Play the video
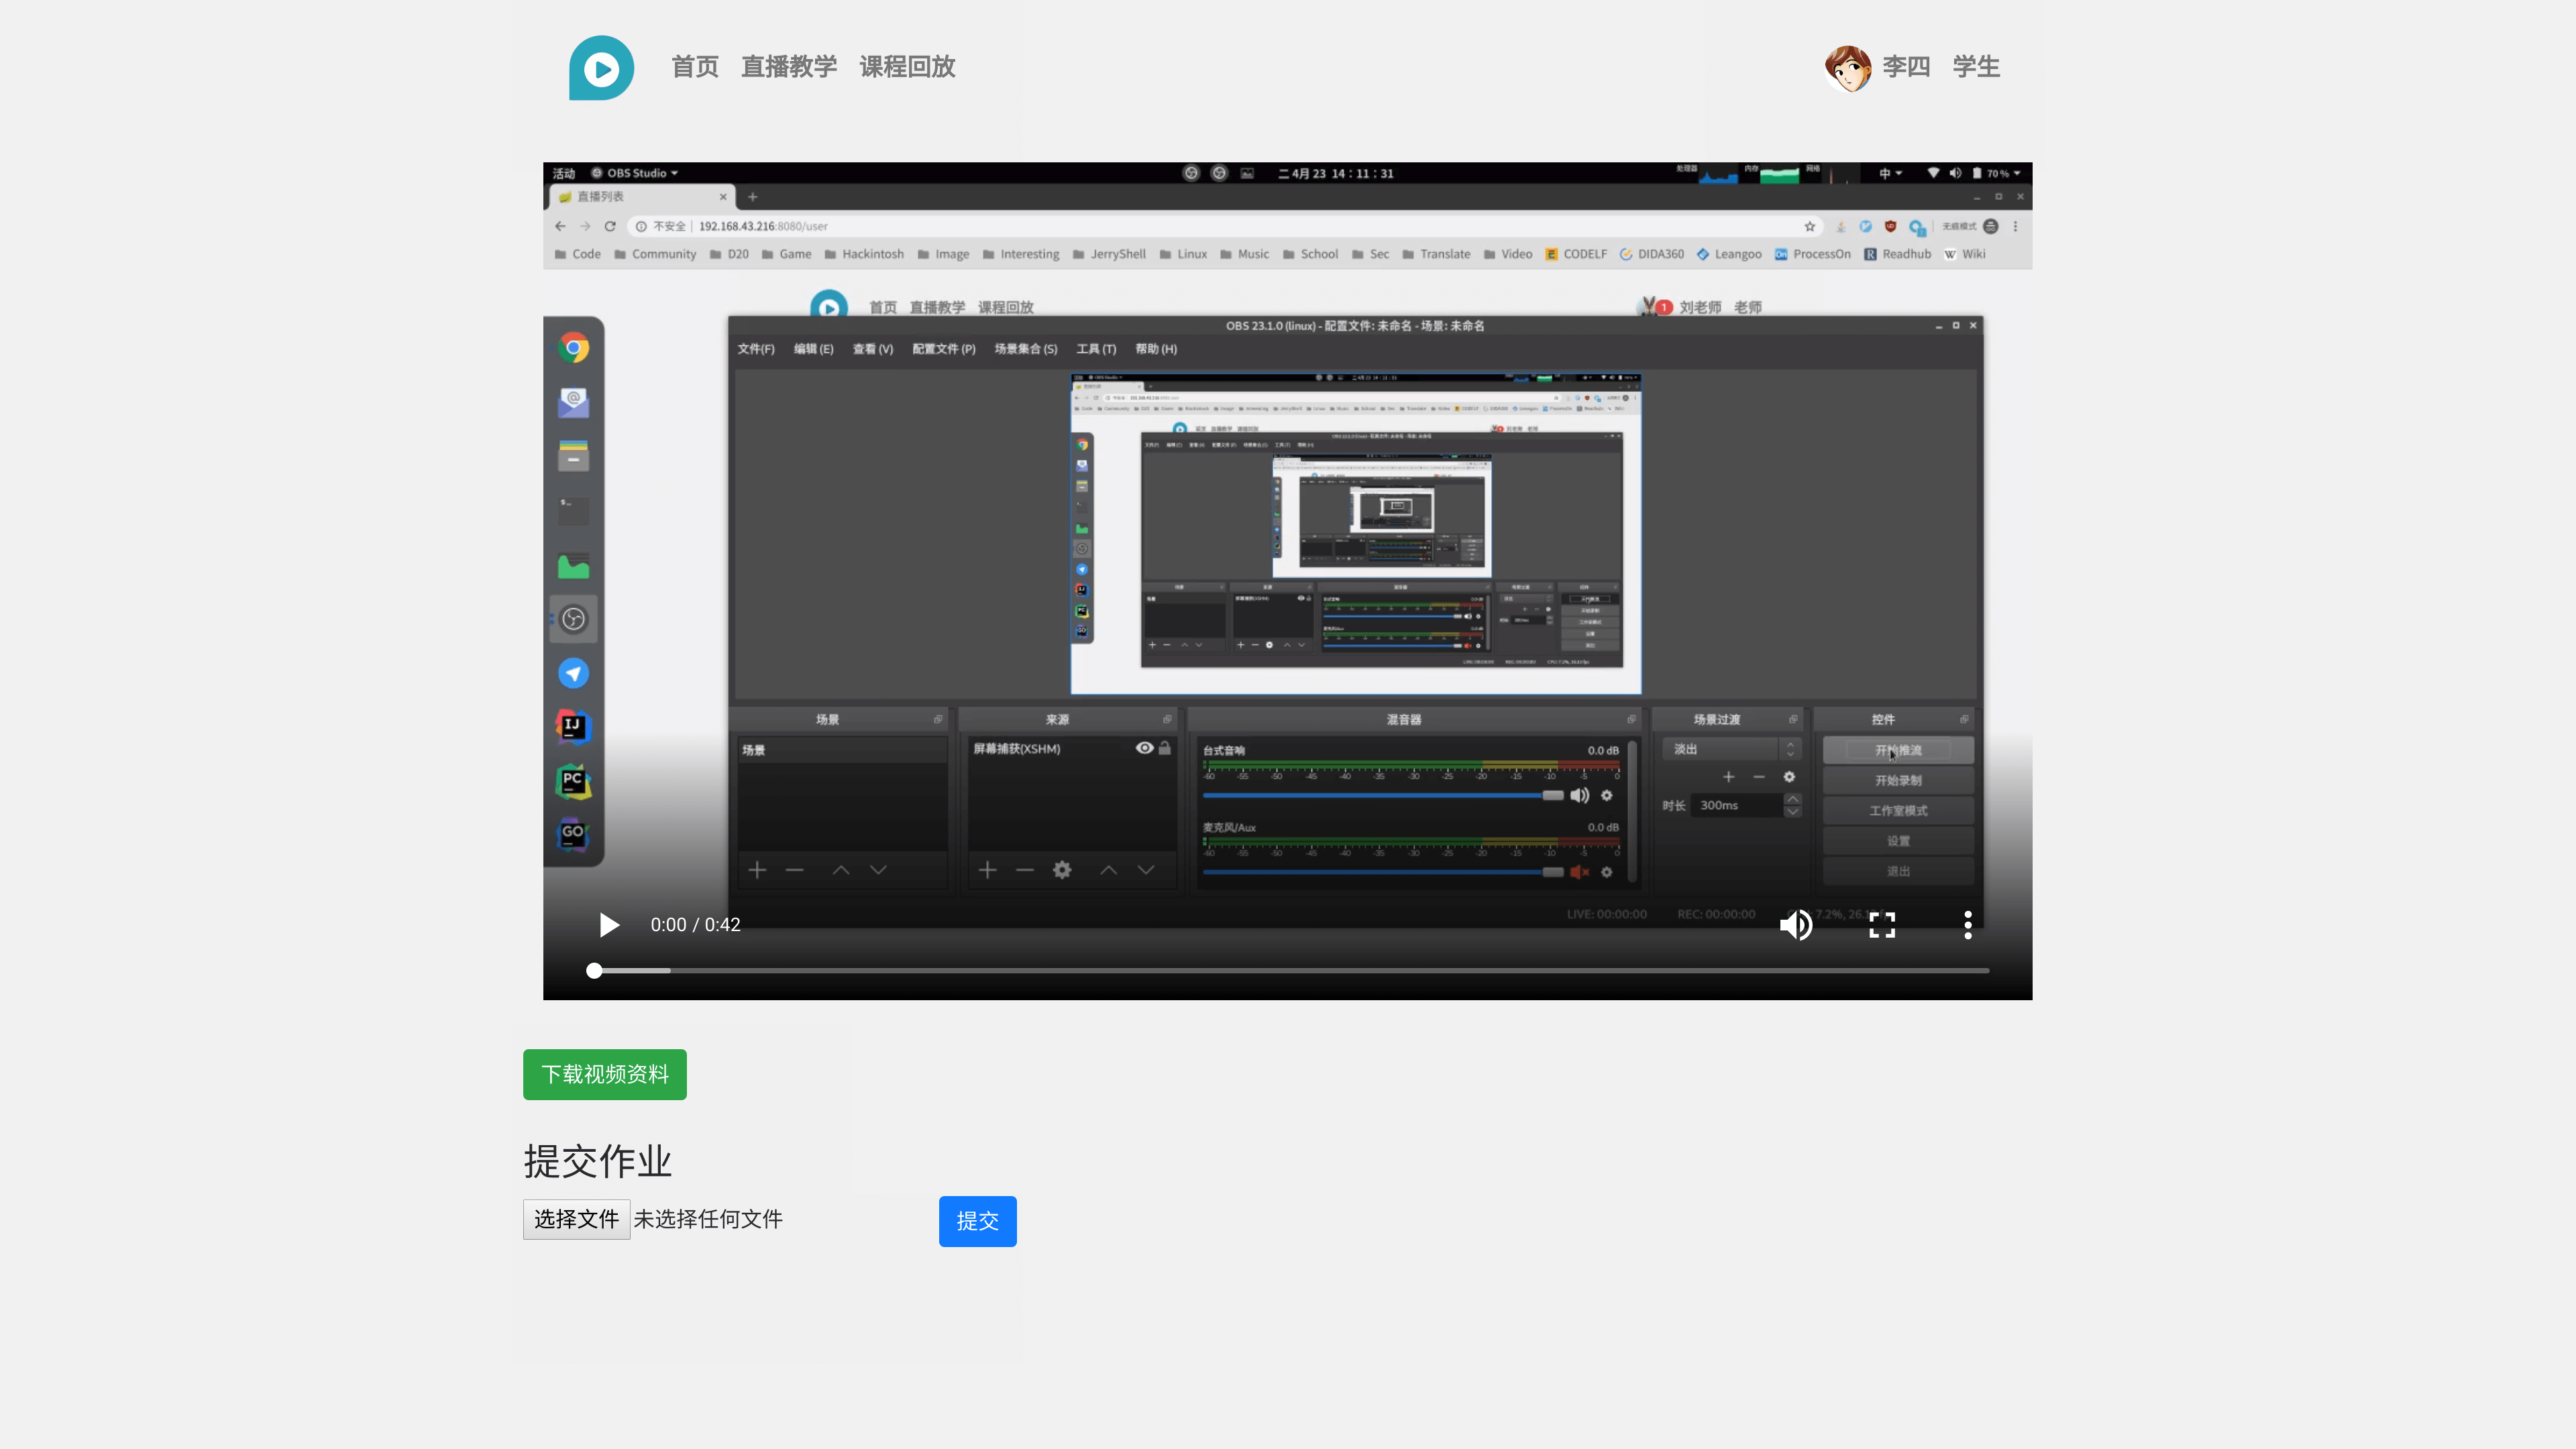The width and height of the screenshot is (2576, 1449). click(x=608, y=925)
